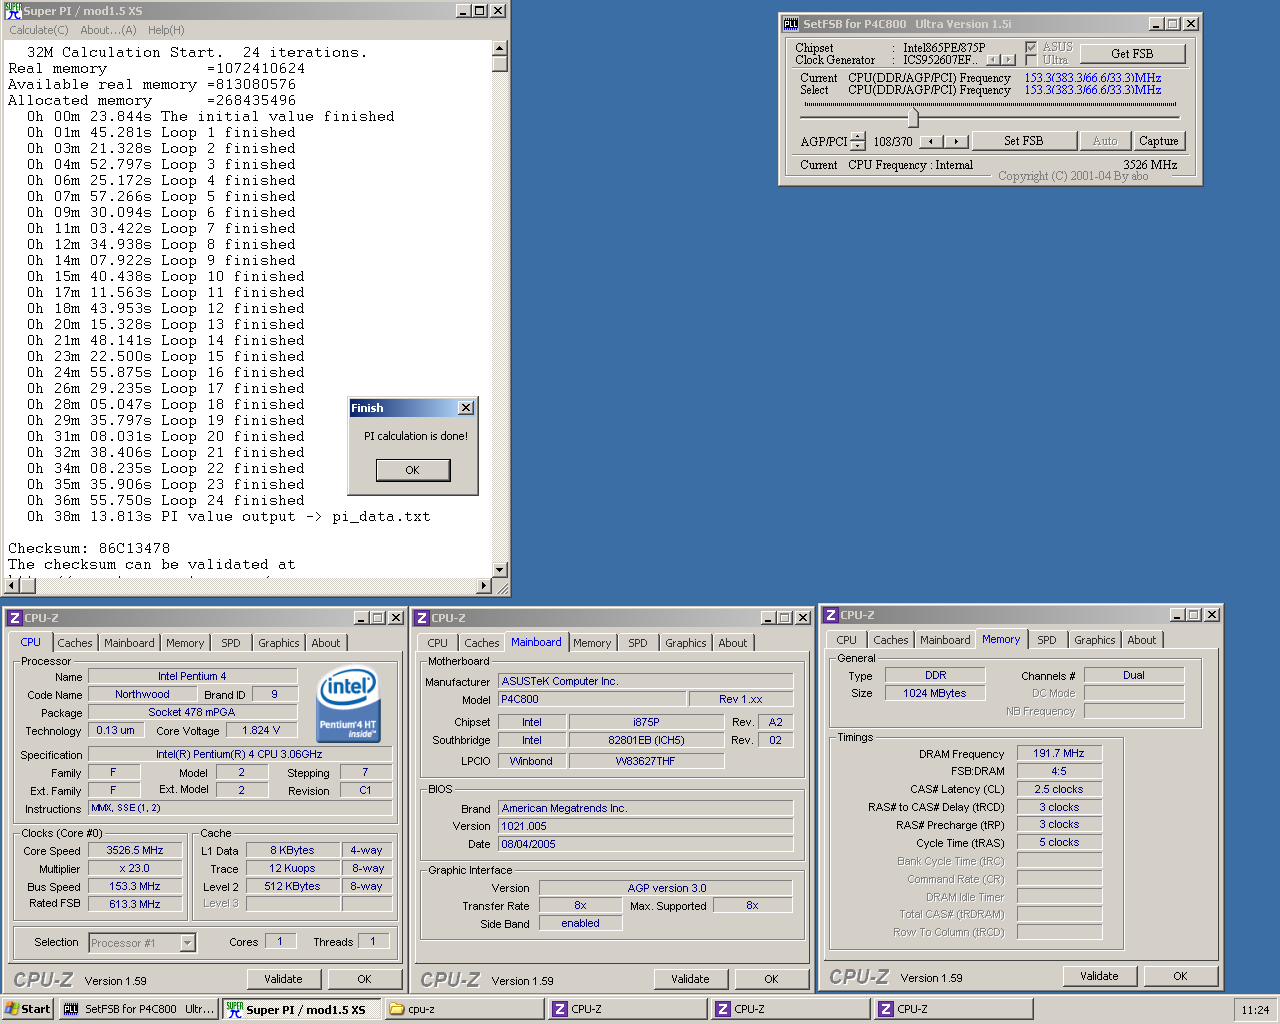Click Memory Size value 1024 MBytes
The image size is (1280, 1024).
coord(935,693)
